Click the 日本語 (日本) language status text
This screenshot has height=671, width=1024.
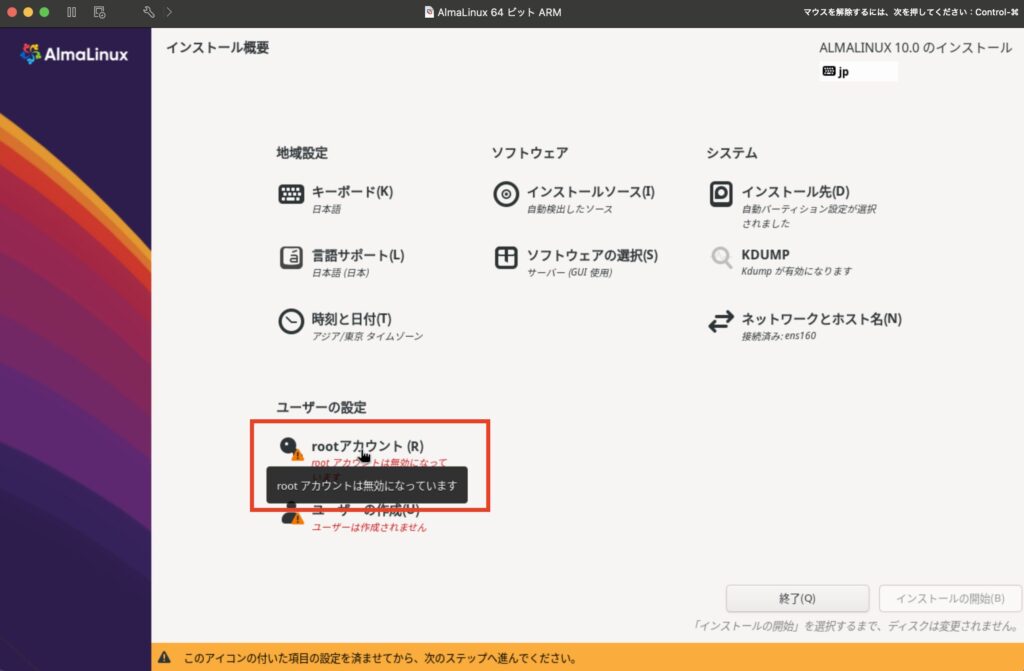(340, 272)
